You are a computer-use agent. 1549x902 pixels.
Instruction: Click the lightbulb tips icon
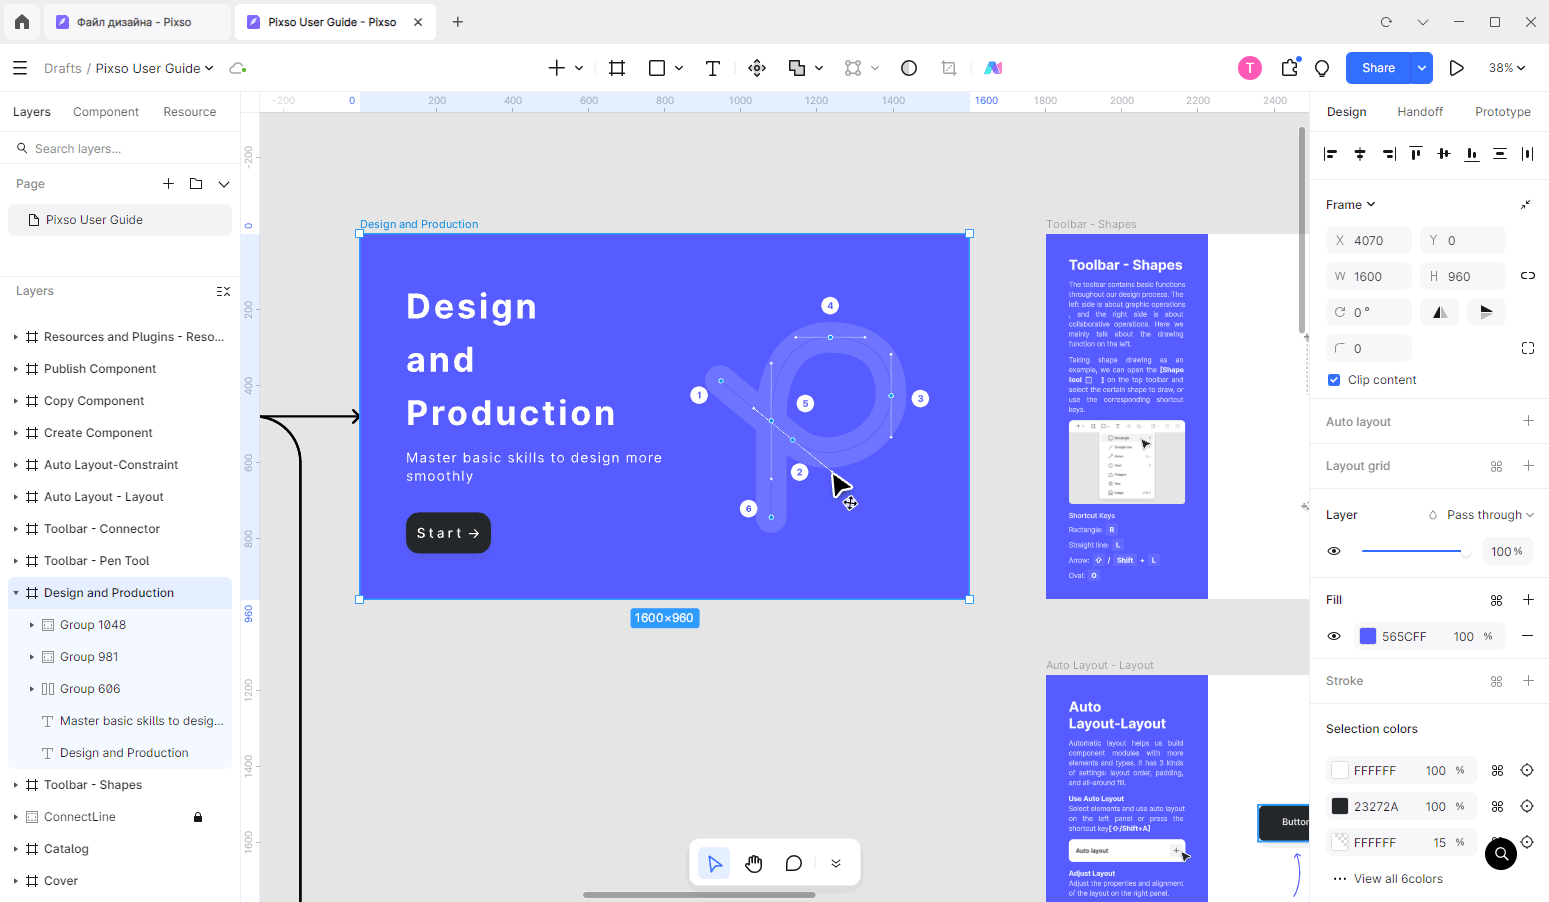tap(1322, 68)
